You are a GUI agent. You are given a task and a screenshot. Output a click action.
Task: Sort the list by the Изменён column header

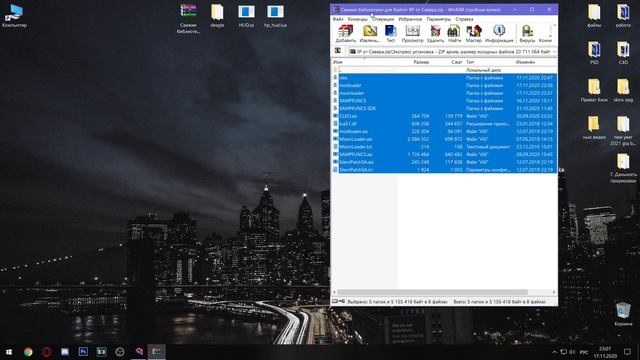pyautogui.click(x=525, y=62)
